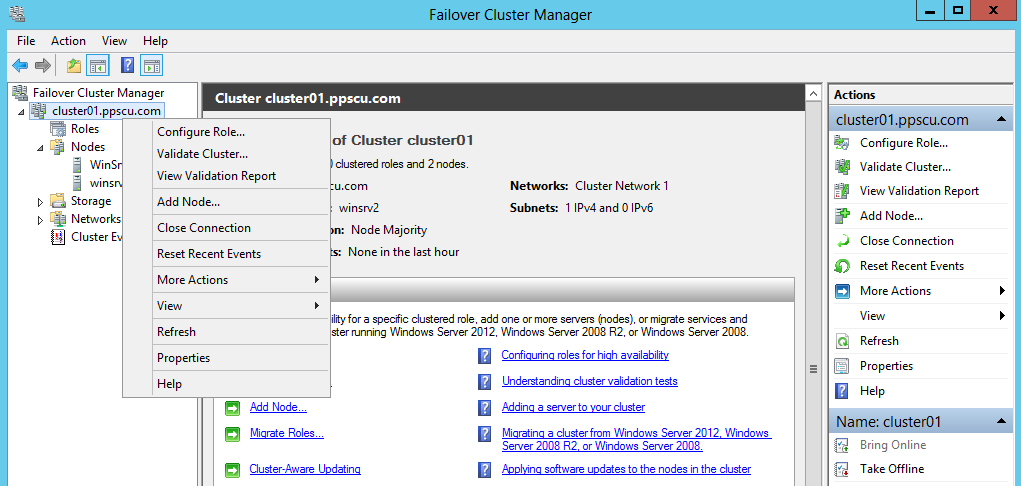The width and height of the screenshot is (1021, 486).
Task: Choose Close Connection from context menu
Action: (226, 228)
